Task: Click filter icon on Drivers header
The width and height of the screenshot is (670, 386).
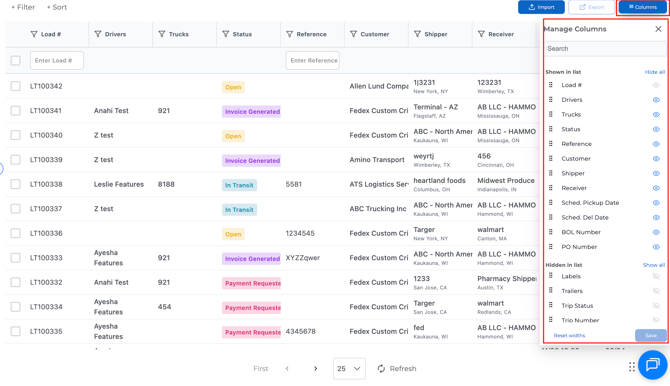Action: (98, 34)
